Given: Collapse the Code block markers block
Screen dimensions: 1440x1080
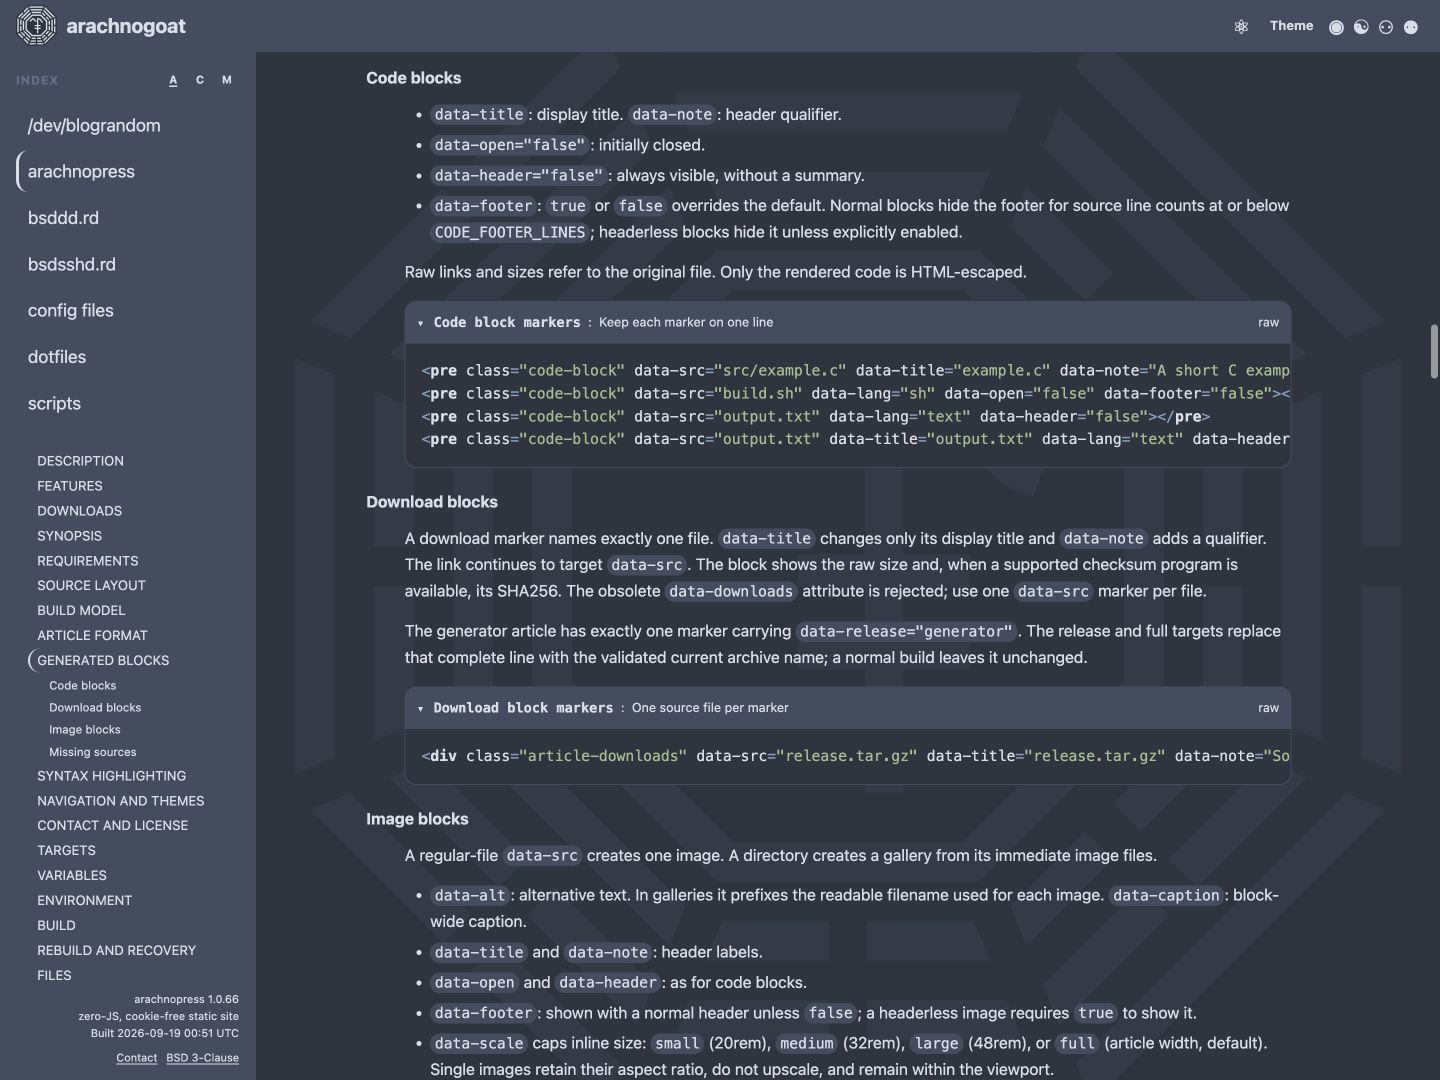Looking at the screenshot, I should [x=420, y=323].
